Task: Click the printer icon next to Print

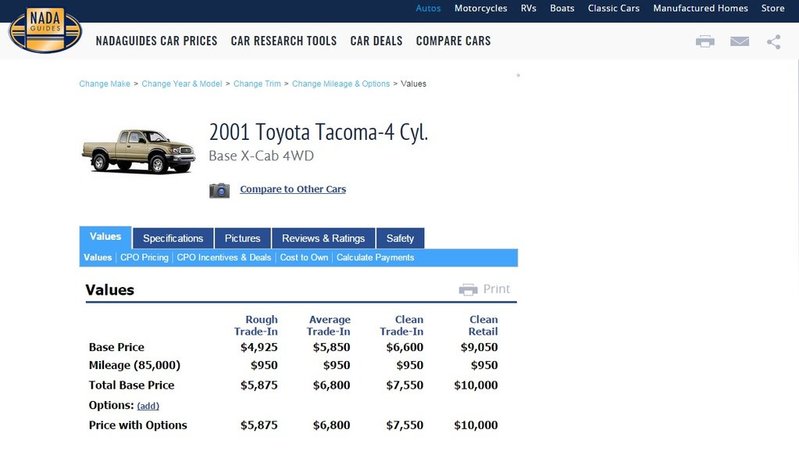Action: click(x=468, y=289)
